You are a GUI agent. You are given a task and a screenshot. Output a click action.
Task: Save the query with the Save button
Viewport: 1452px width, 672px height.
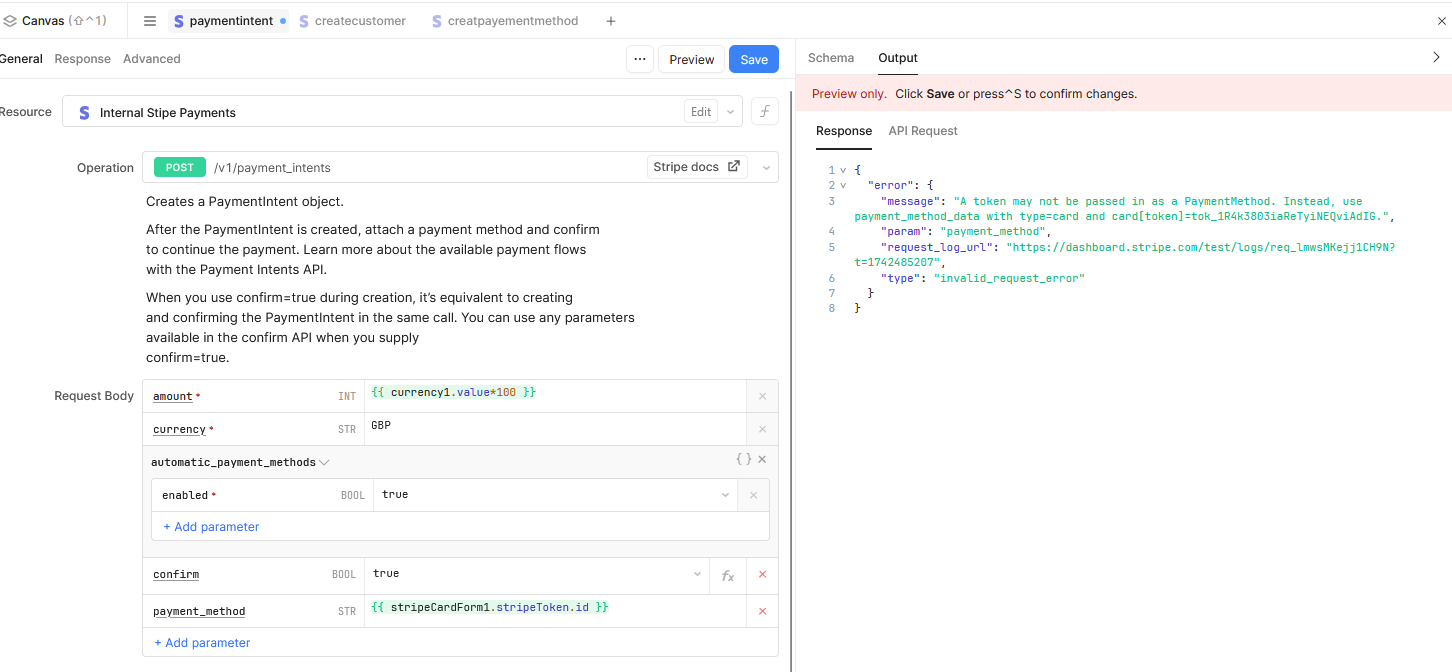[x=754, y=59]
